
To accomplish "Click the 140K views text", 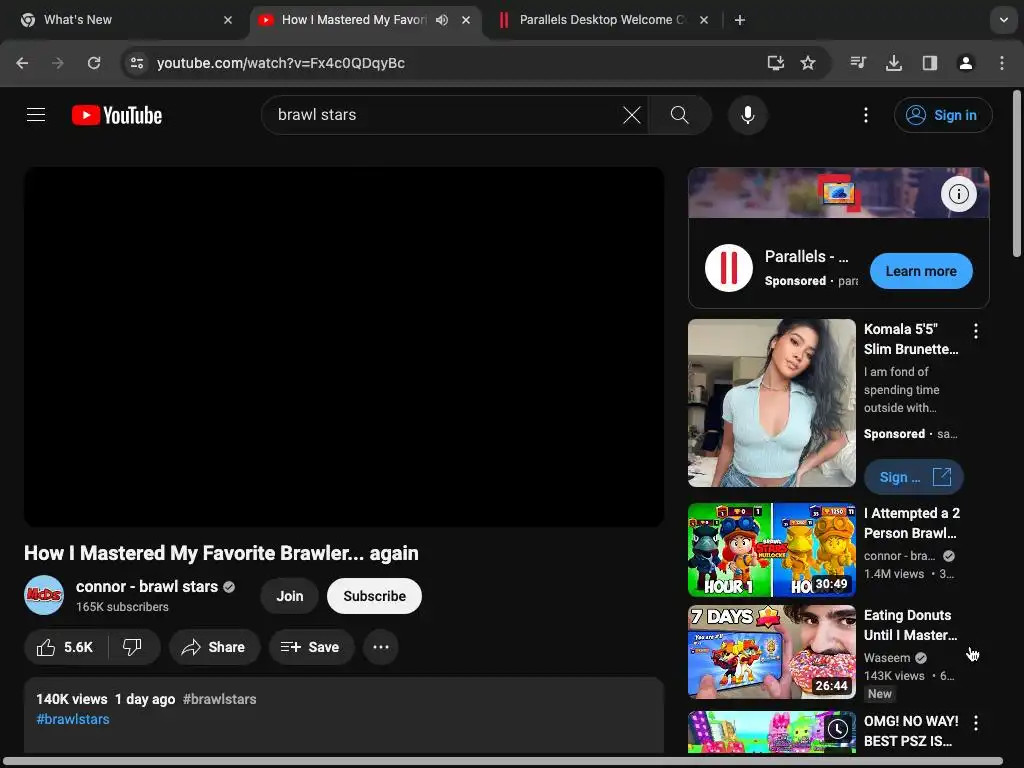I will click(x=72, y=699).
